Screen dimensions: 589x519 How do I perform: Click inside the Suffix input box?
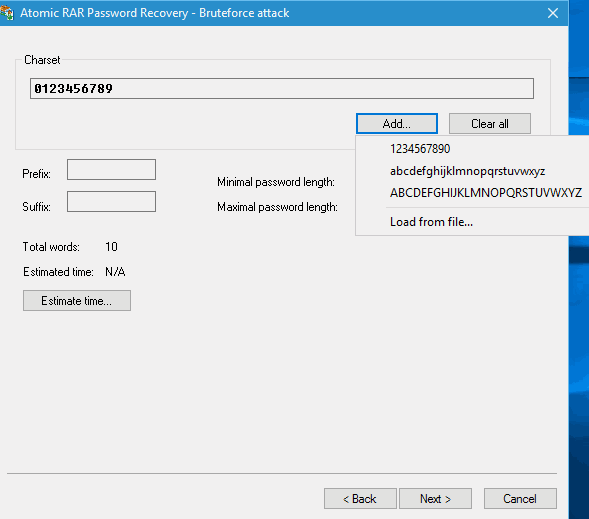click(111, 202)
